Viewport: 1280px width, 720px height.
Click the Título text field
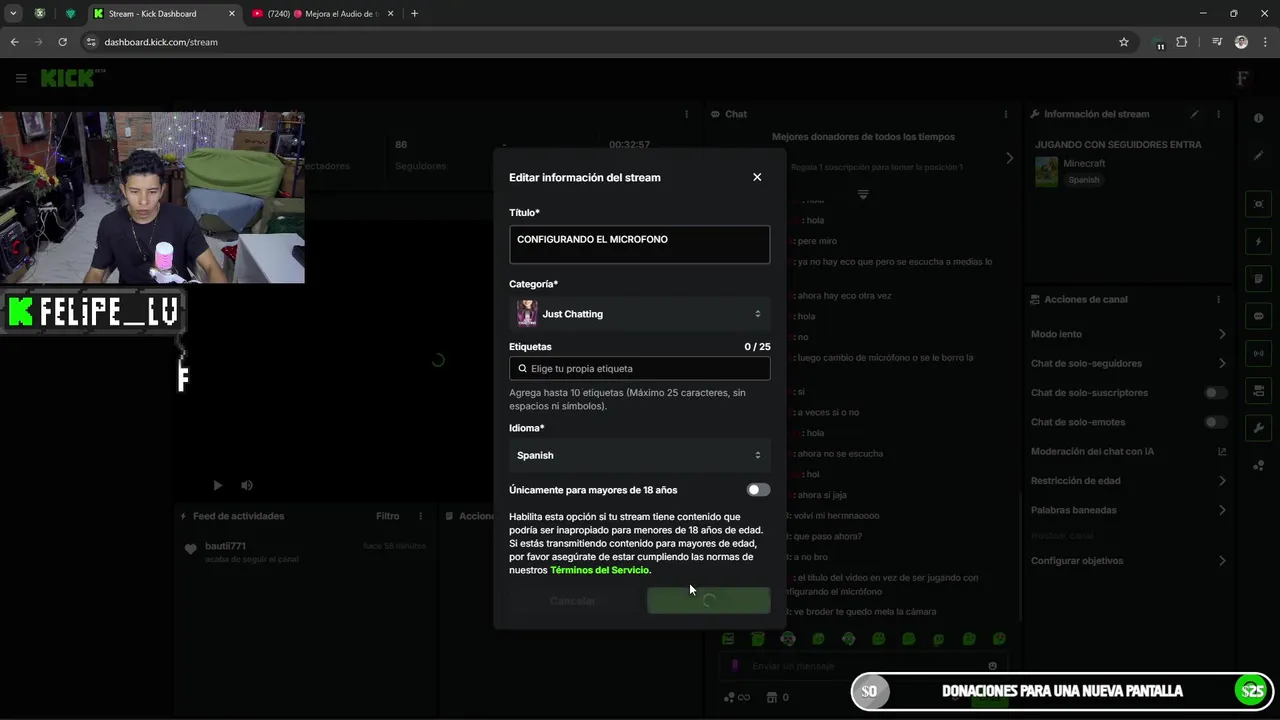click(639, 245)
